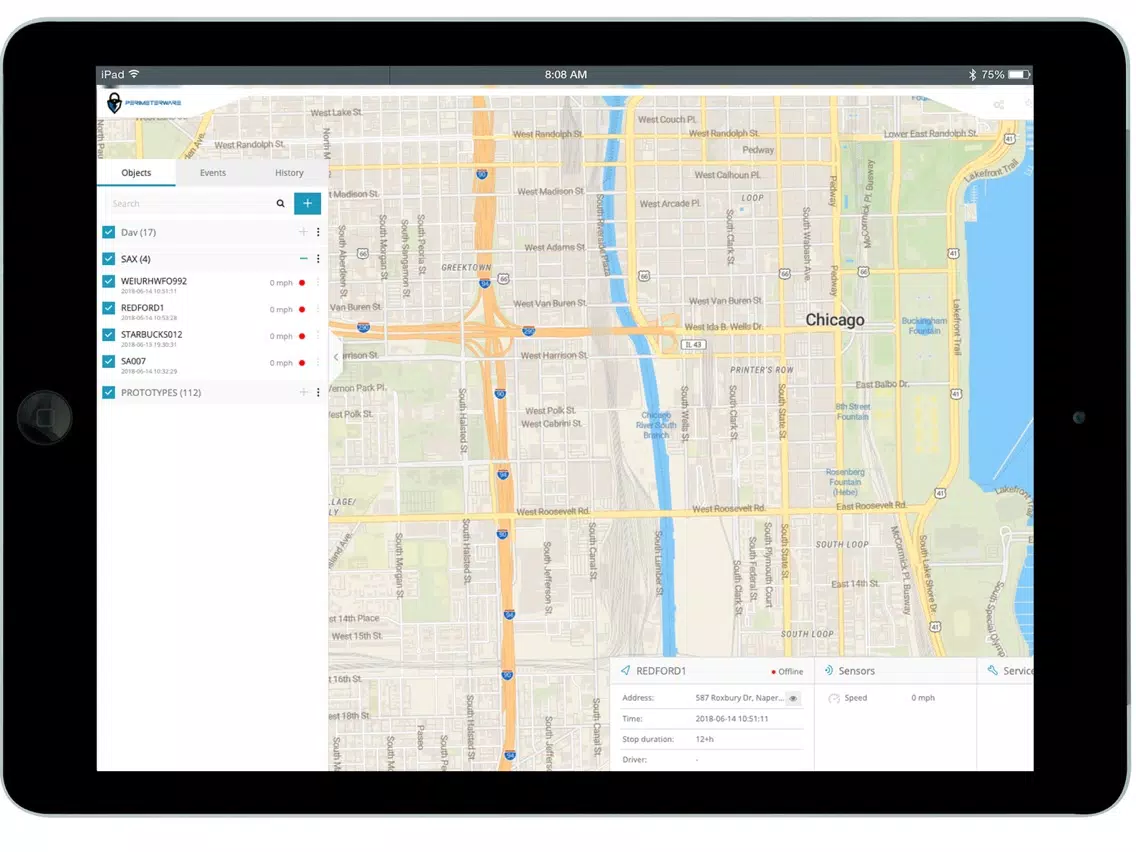
Task: Click the Chicago city label on map
Action: 835,320
